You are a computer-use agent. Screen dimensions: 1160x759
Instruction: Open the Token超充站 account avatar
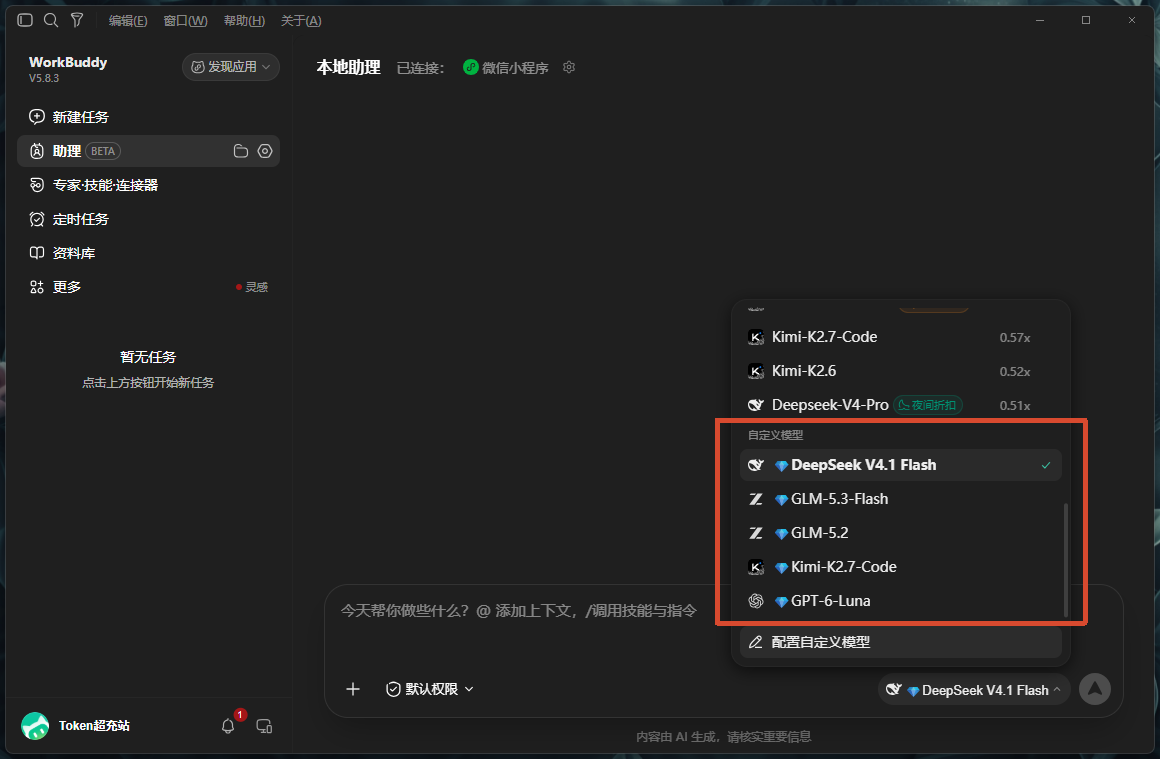coord(35,726)
